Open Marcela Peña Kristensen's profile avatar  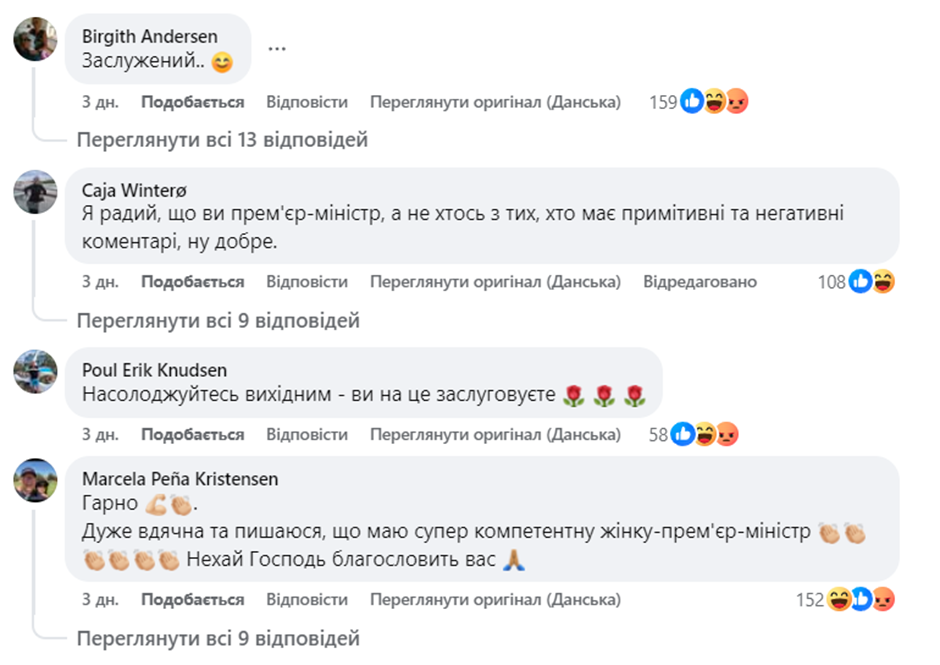35,481
